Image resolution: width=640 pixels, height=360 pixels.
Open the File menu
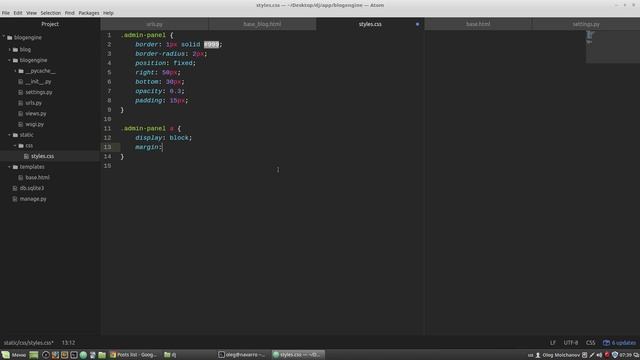click(6, 13)
